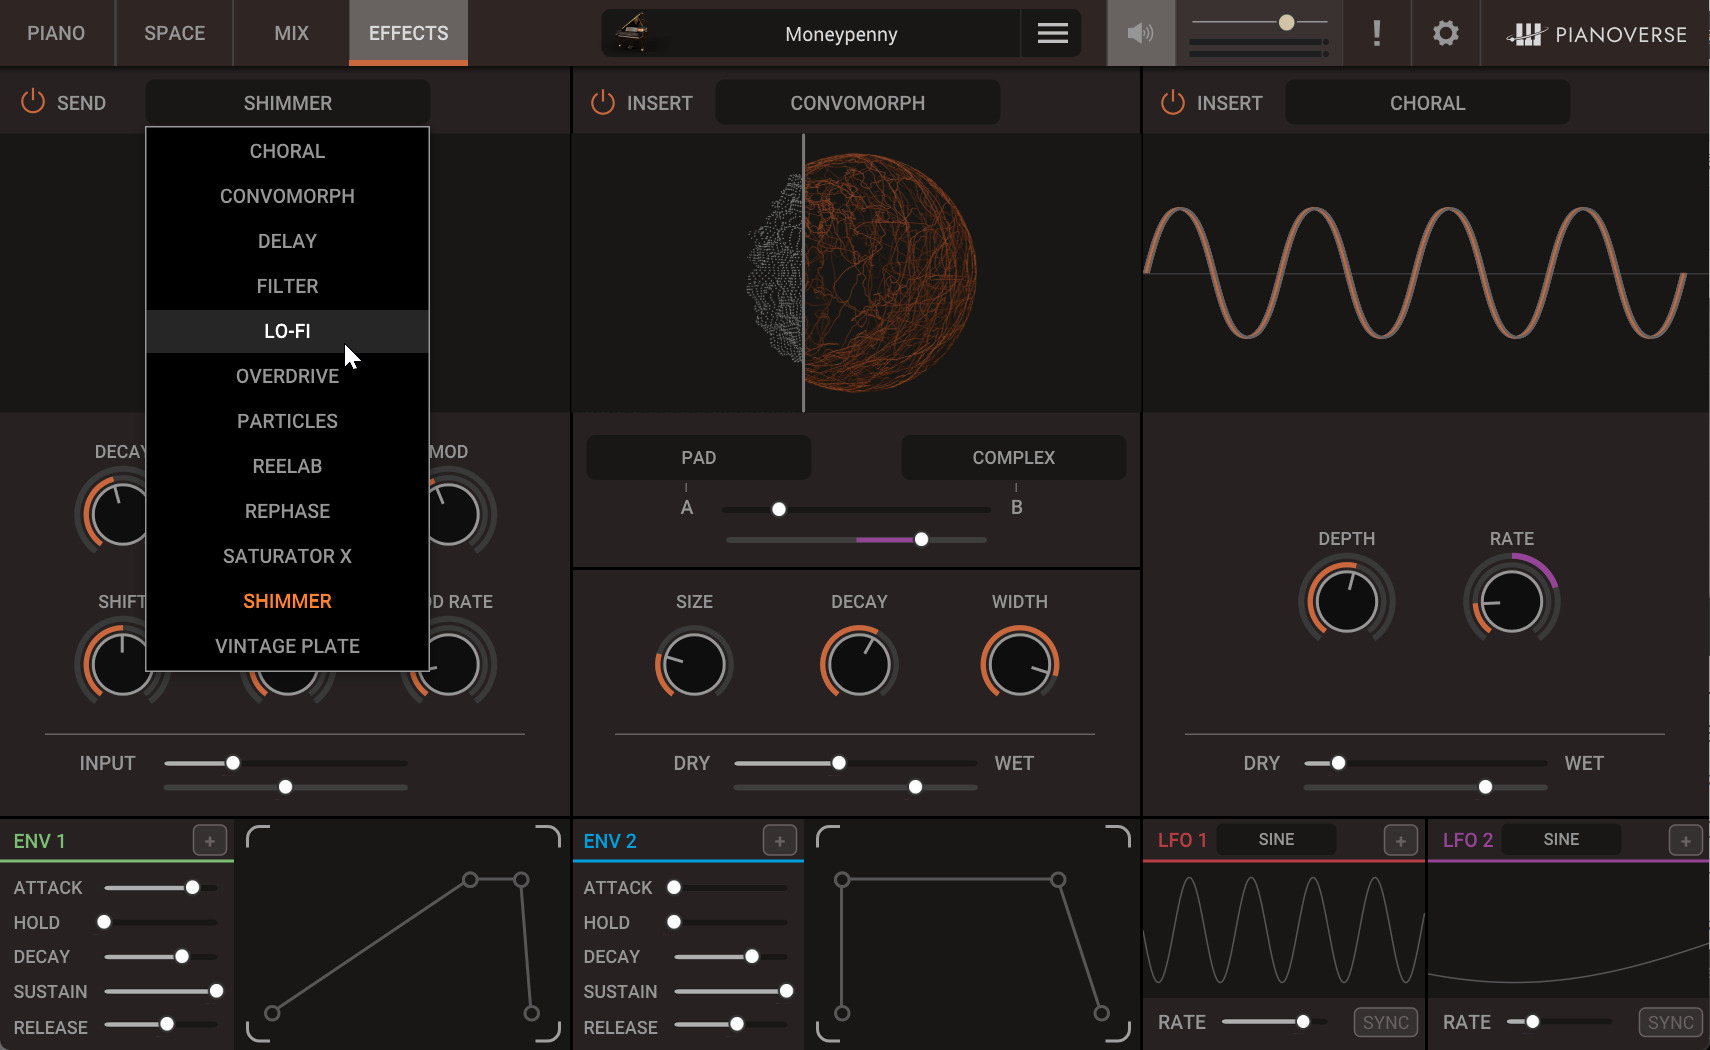Switch to the MIX tab
The height and width of the screenshot is (1050, 1710).
pos(292,33)
